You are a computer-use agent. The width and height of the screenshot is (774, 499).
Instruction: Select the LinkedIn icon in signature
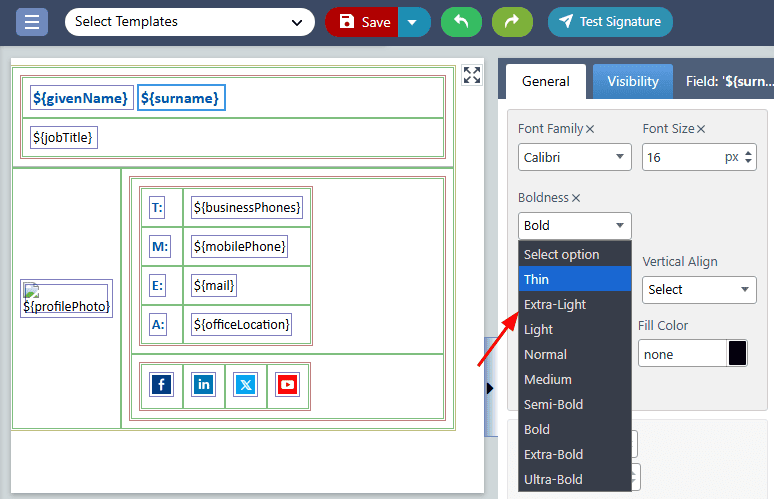click(x=204, y=384)
